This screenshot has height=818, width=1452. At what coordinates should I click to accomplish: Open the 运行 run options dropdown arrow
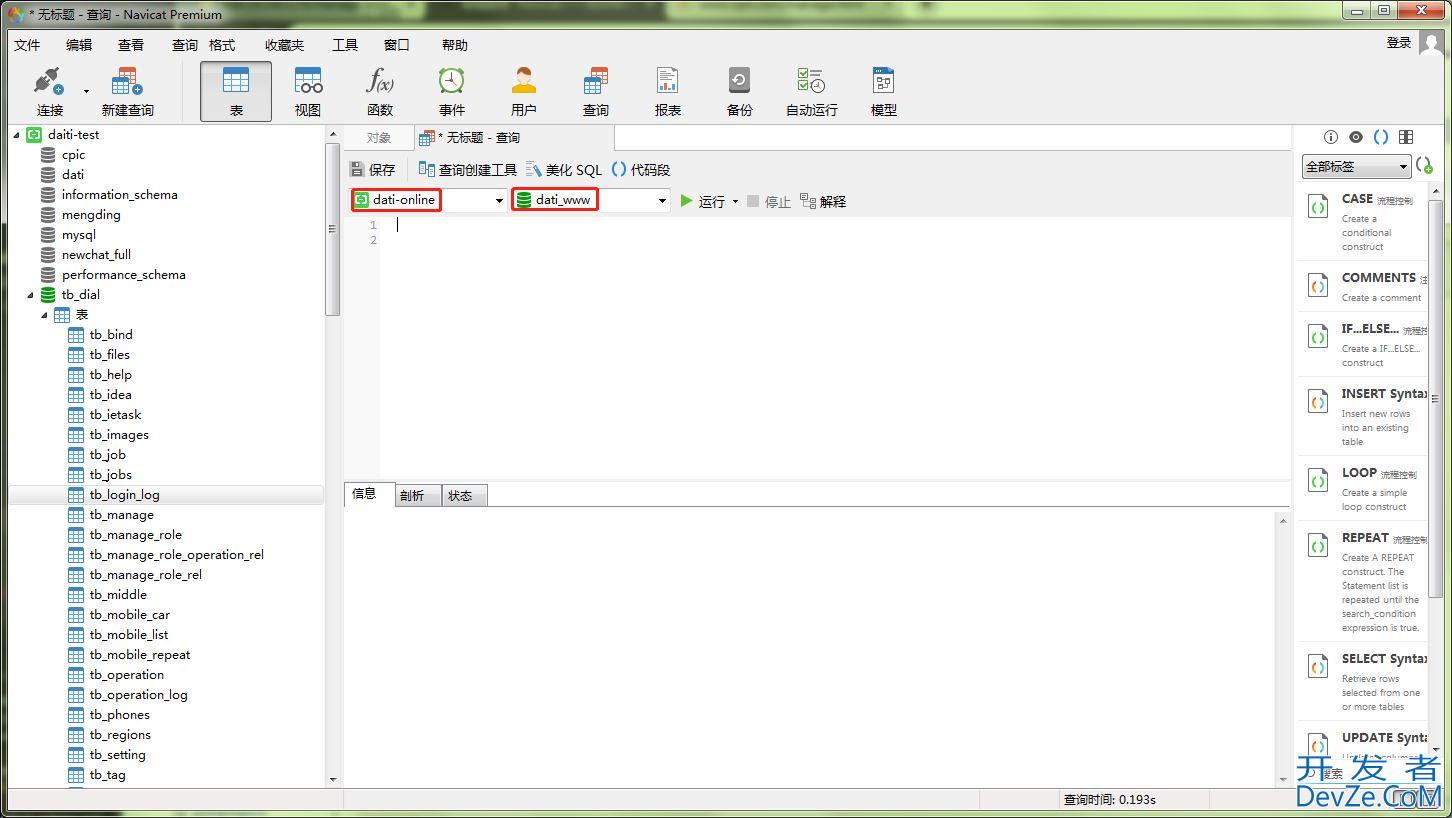[735, 202]
